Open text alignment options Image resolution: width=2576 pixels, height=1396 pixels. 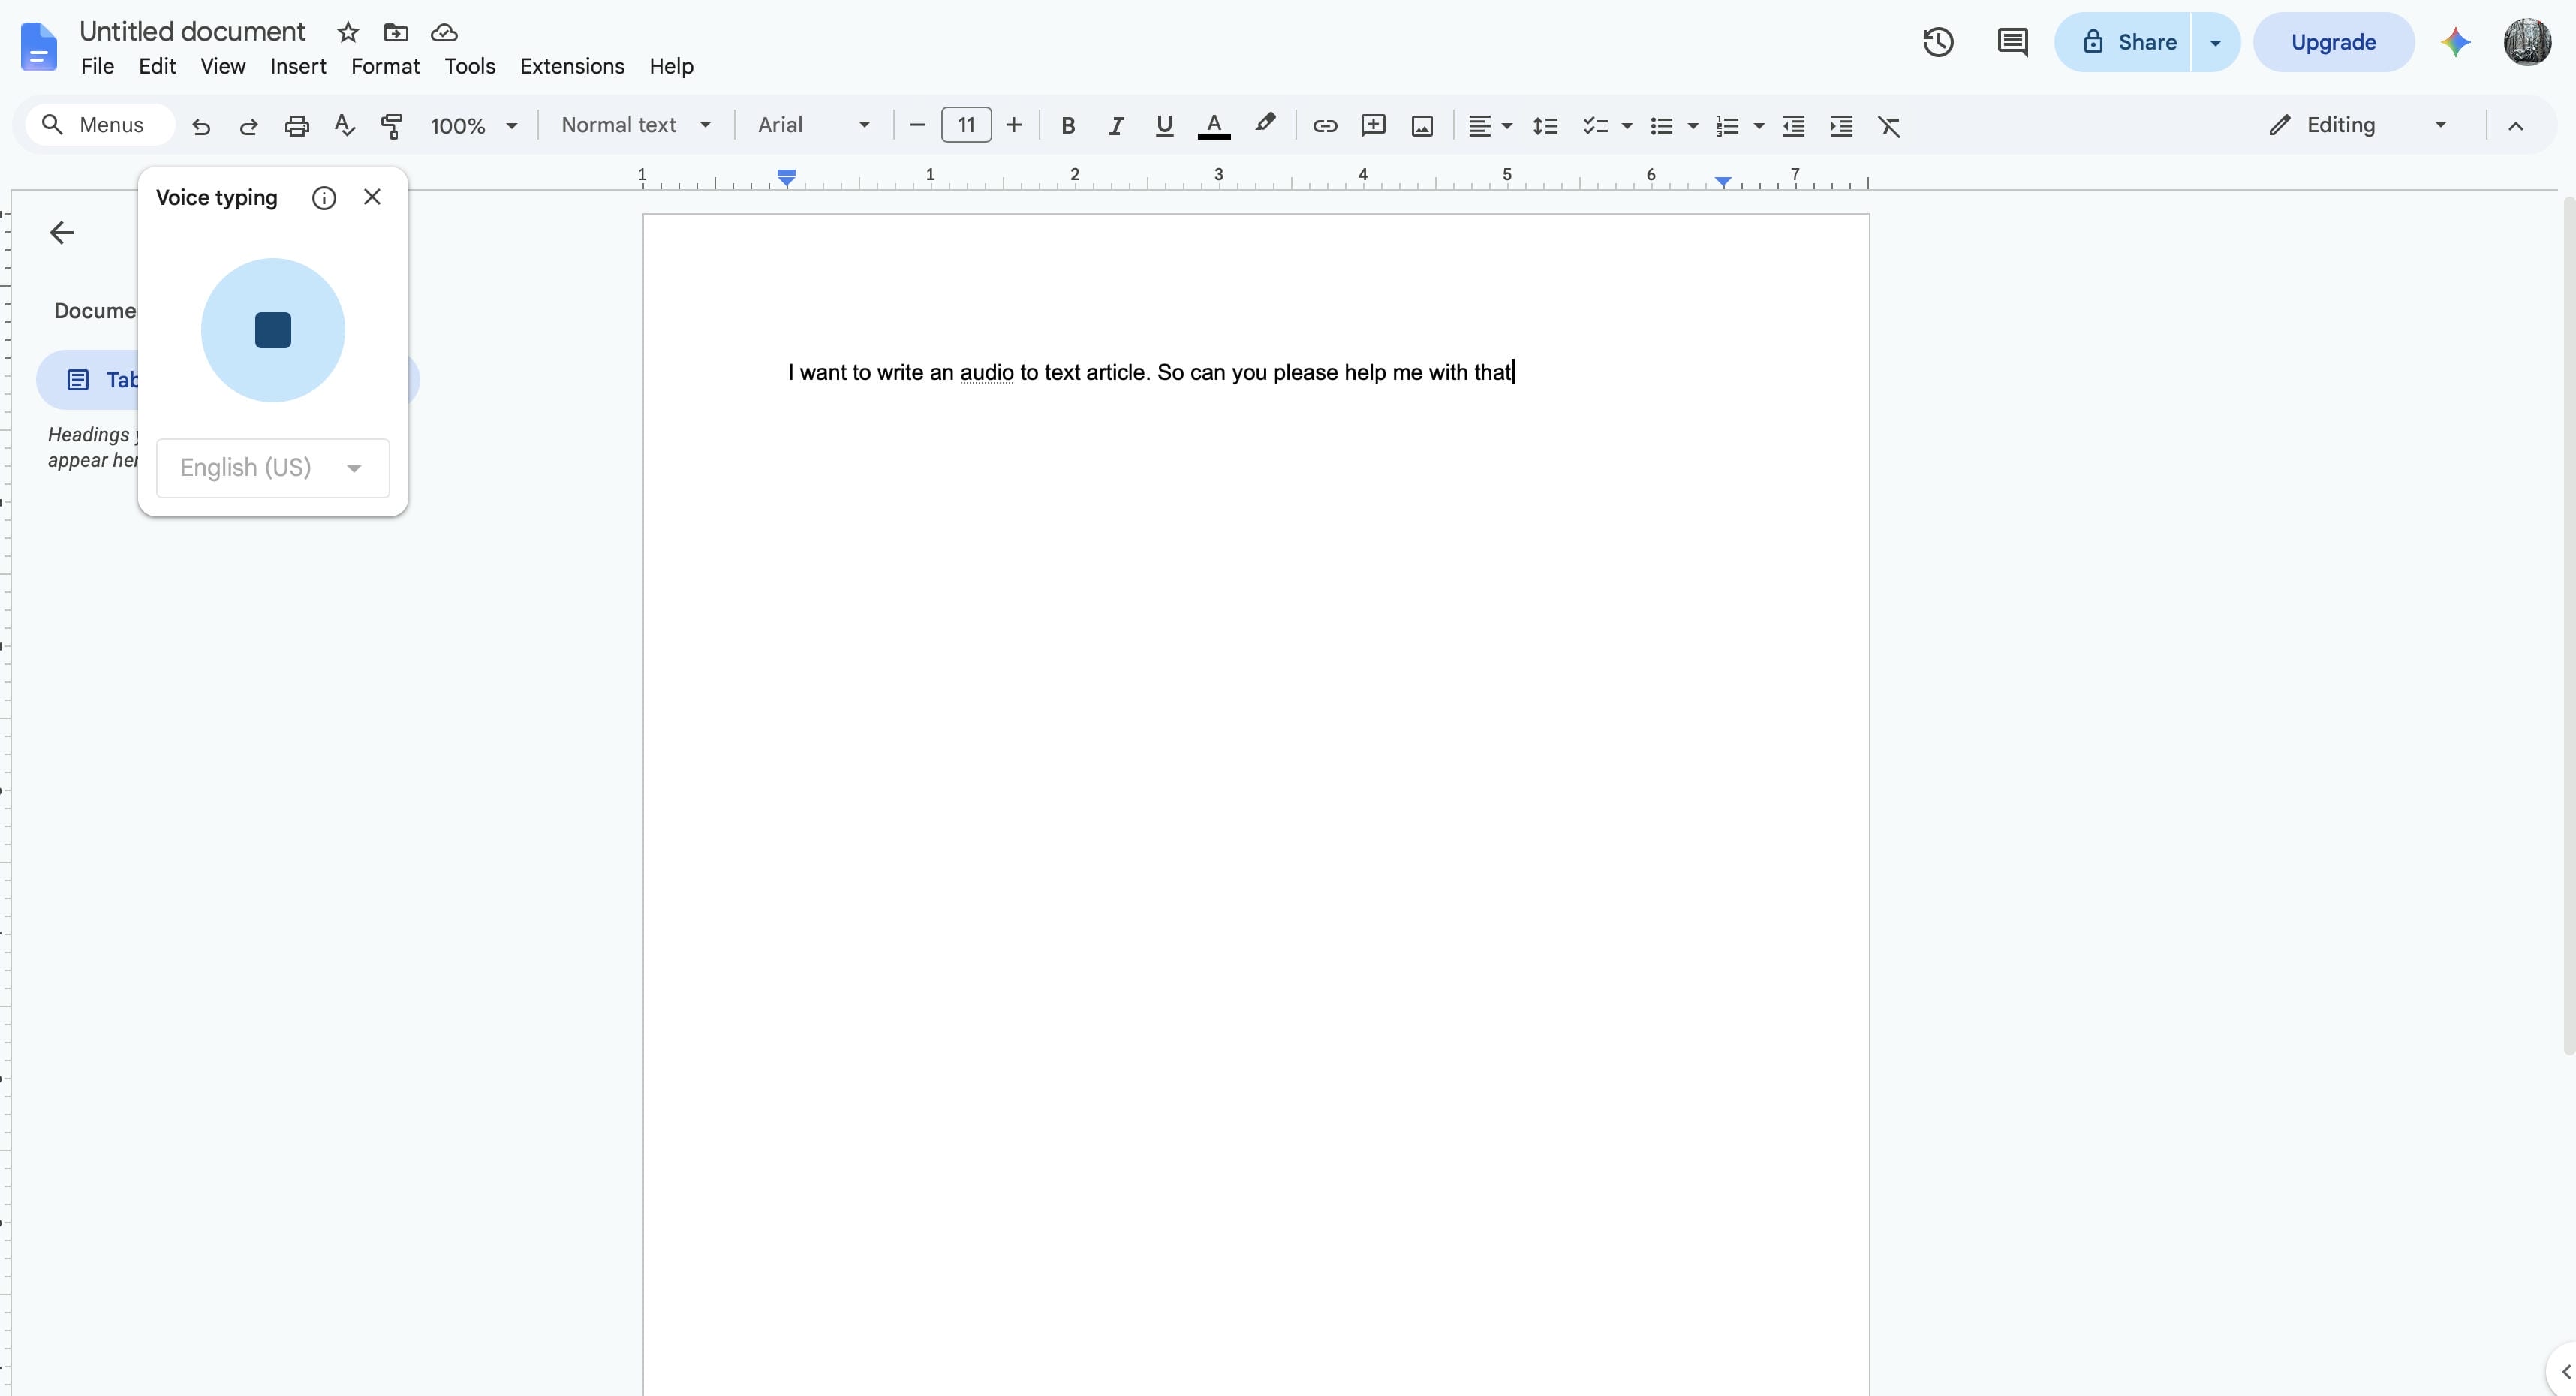(x=1489, y=126)
